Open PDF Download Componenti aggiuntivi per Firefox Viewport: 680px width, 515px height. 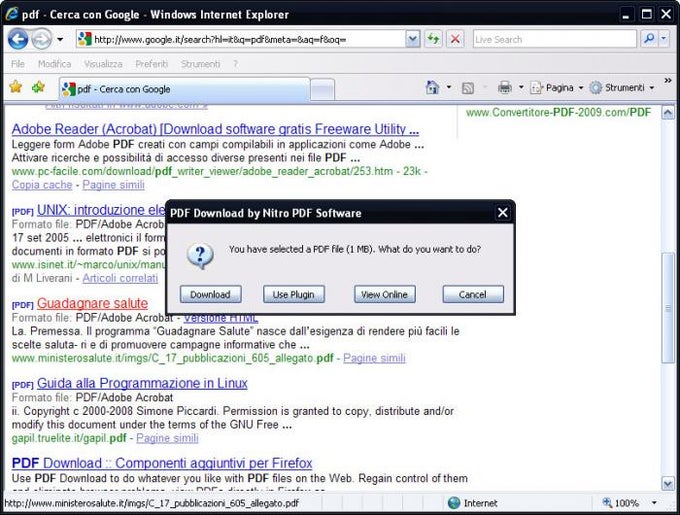(x=162, y=463)
